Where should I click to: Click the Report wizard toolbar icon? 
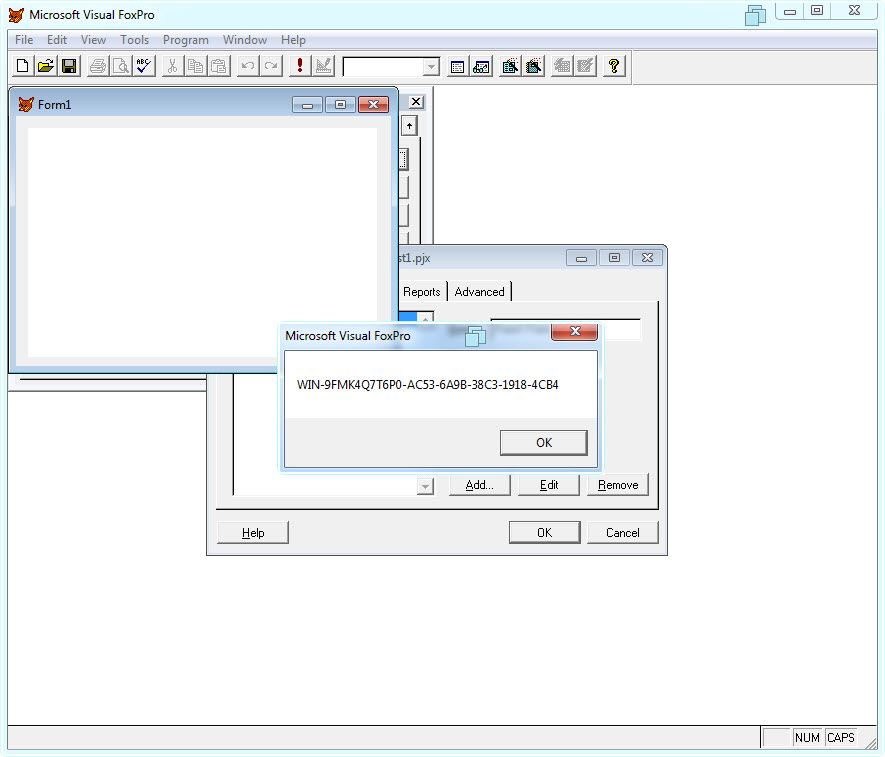tap(534, 66)
